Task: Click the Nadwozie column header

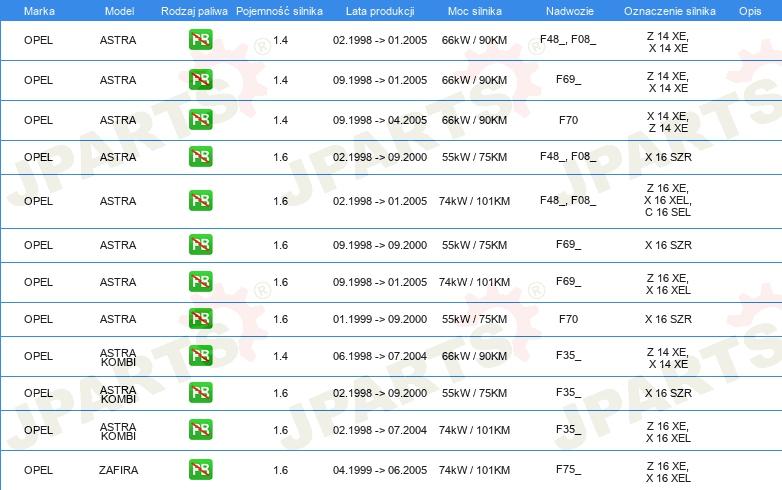Action: [570, 11]
